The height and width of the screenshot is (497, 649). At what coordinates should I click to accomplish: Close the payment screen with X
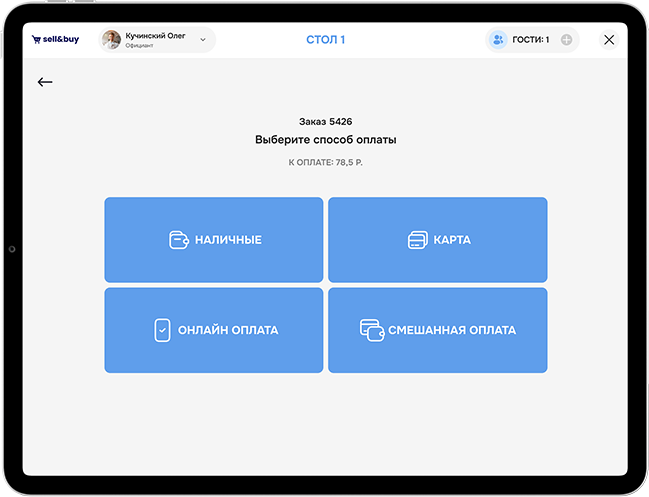pos(609,40)
